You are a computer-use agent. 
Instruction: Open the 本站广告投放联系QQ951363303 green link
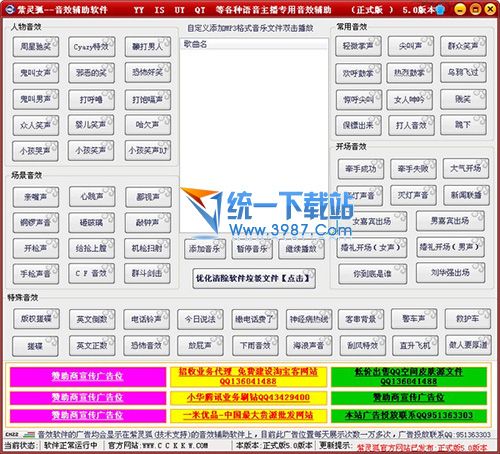[409, 415]
